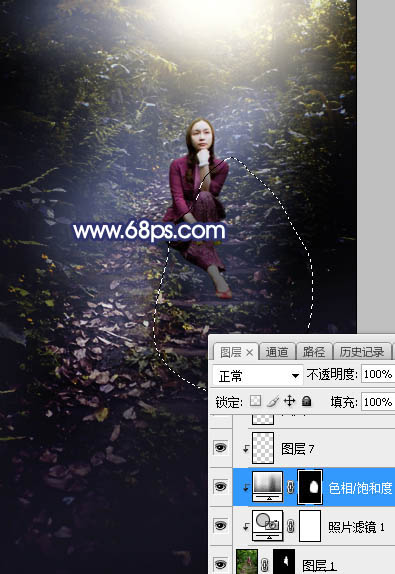Click the lock position move icon
The width and height of the screenshot is (395, 574).
pos(289,401)
